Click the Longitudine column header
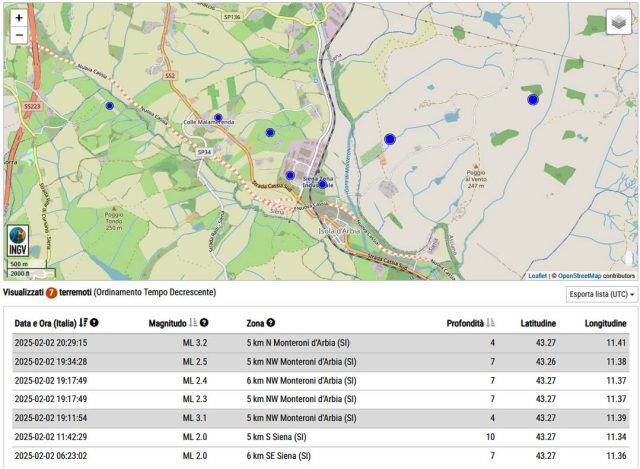The image size is (640, 469). click(x=605, y=323)
